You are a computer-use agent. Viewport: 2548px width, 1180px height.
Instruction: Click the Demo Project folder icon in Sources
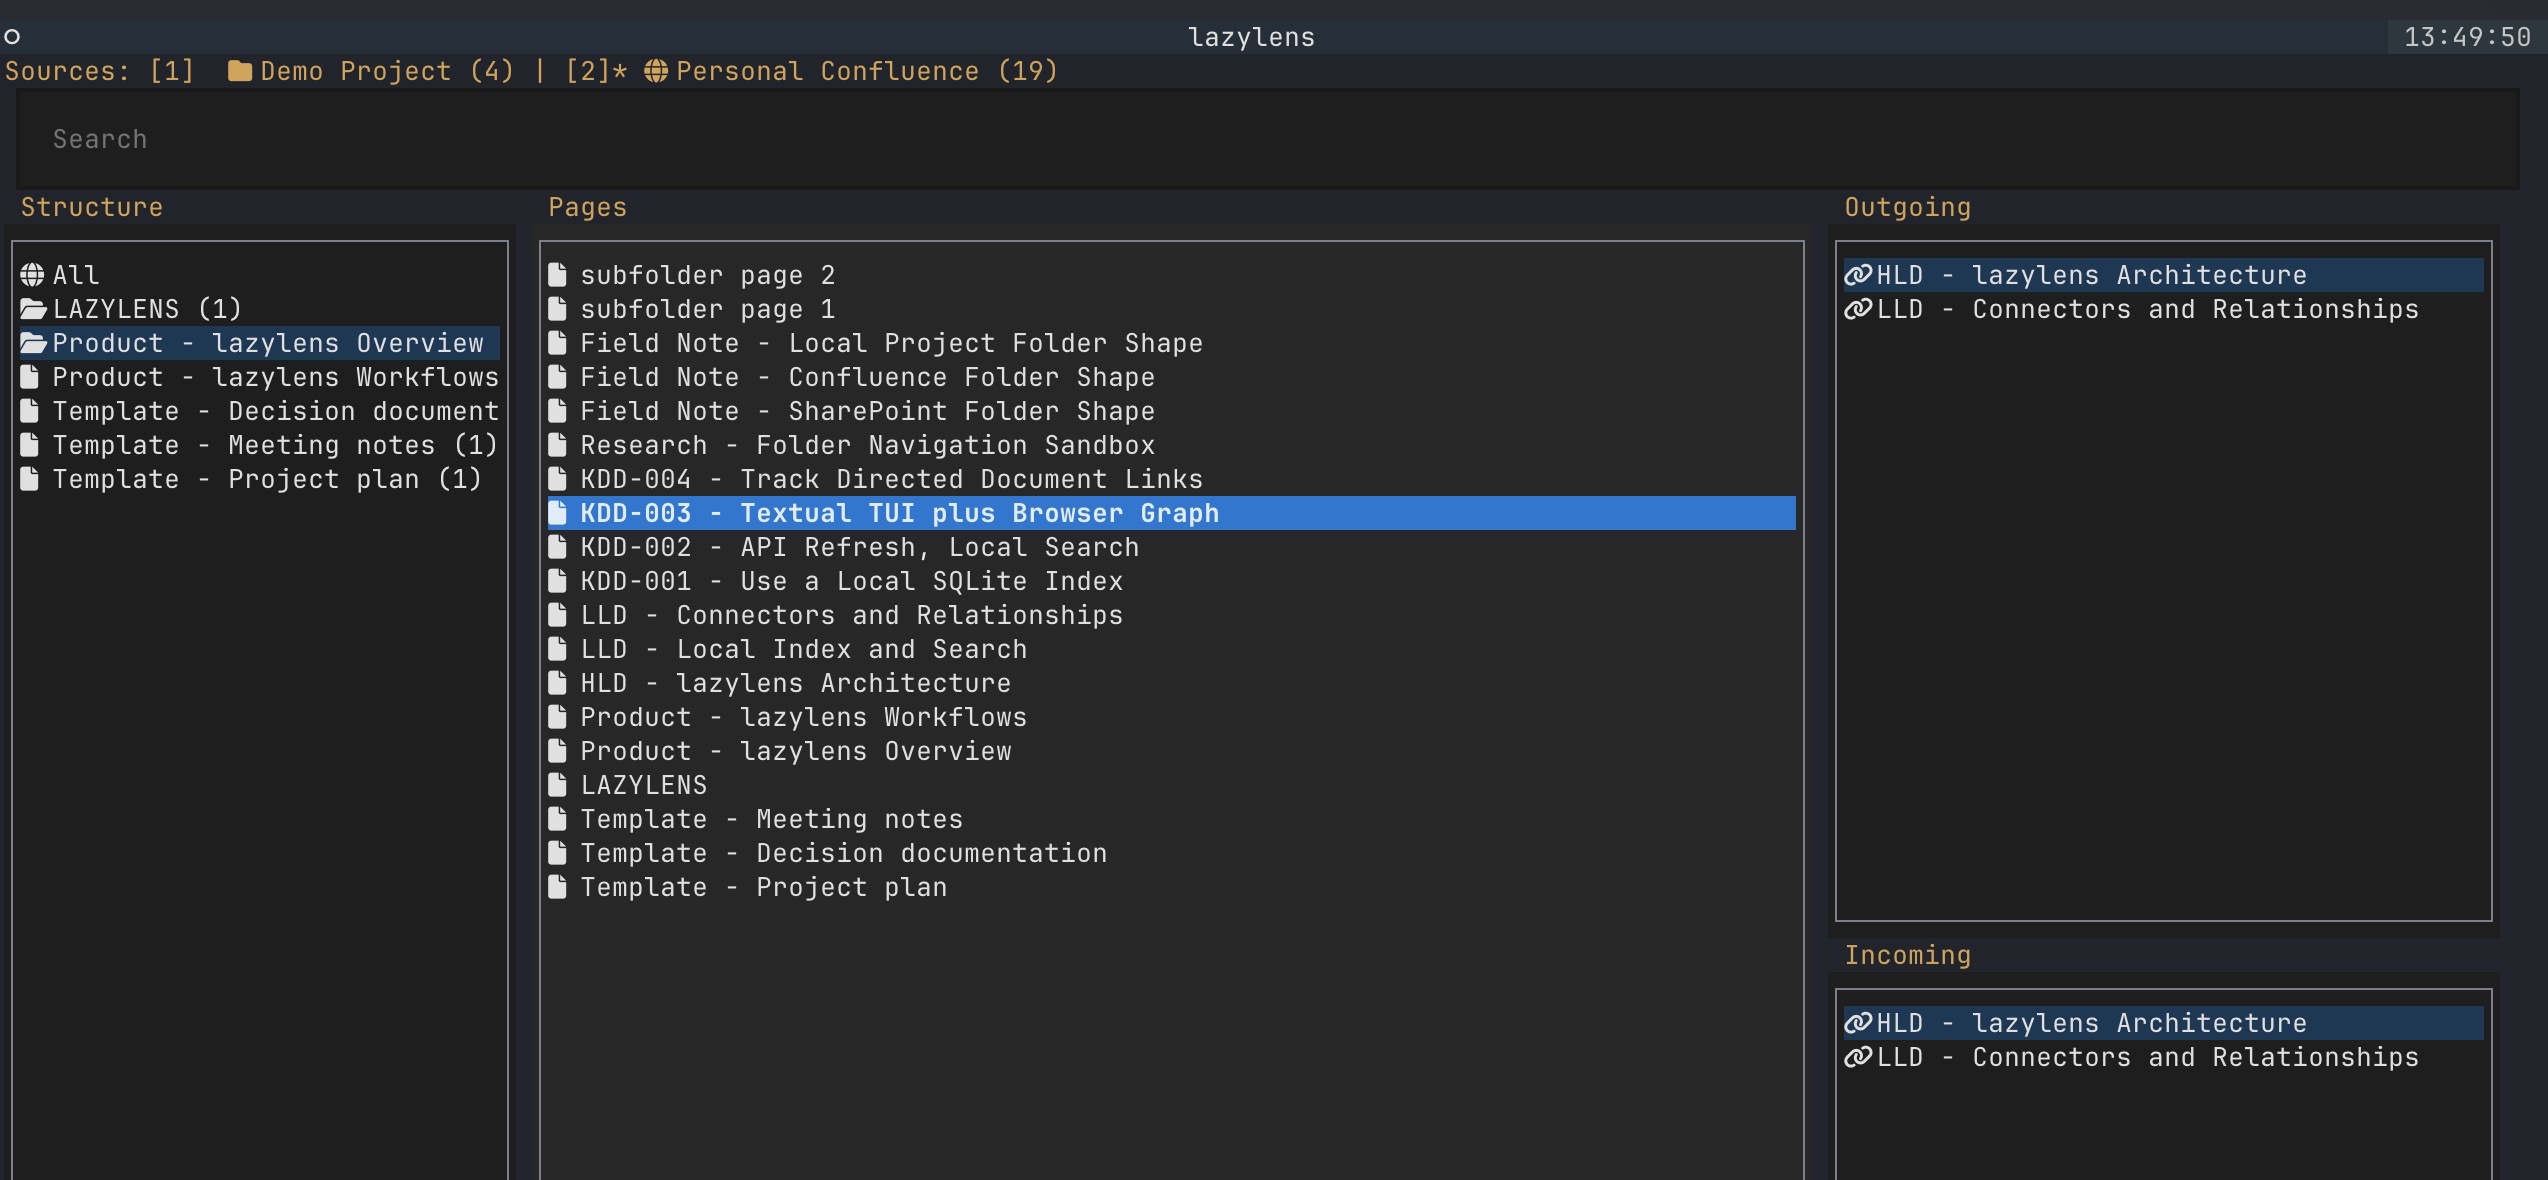(240, 71)
